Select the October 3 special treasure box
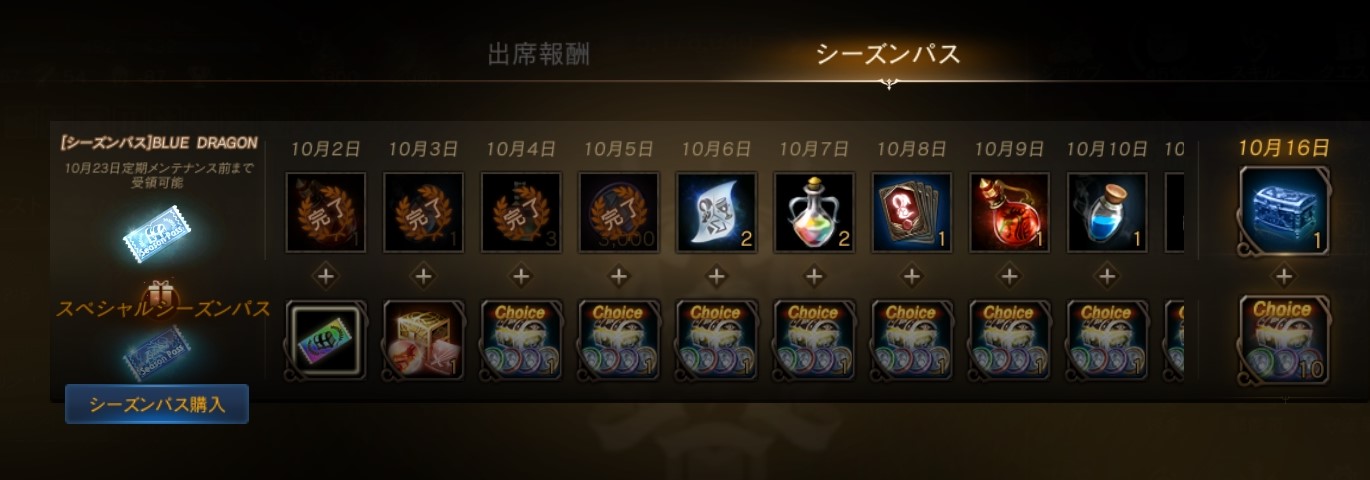Image resolution: width=1370 pixels, height=480 pixels. point(423,340)
